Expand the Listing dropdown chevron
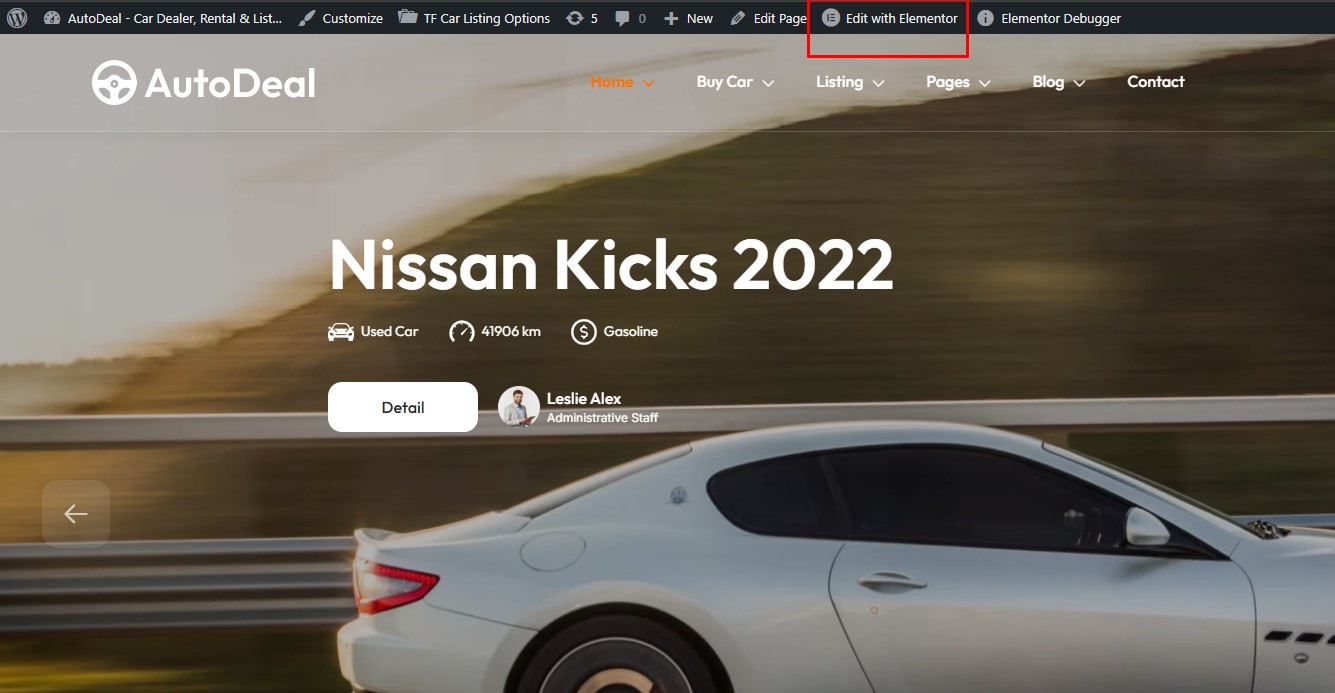This screenshot has width=1335, height=693. tap(878, 83)
